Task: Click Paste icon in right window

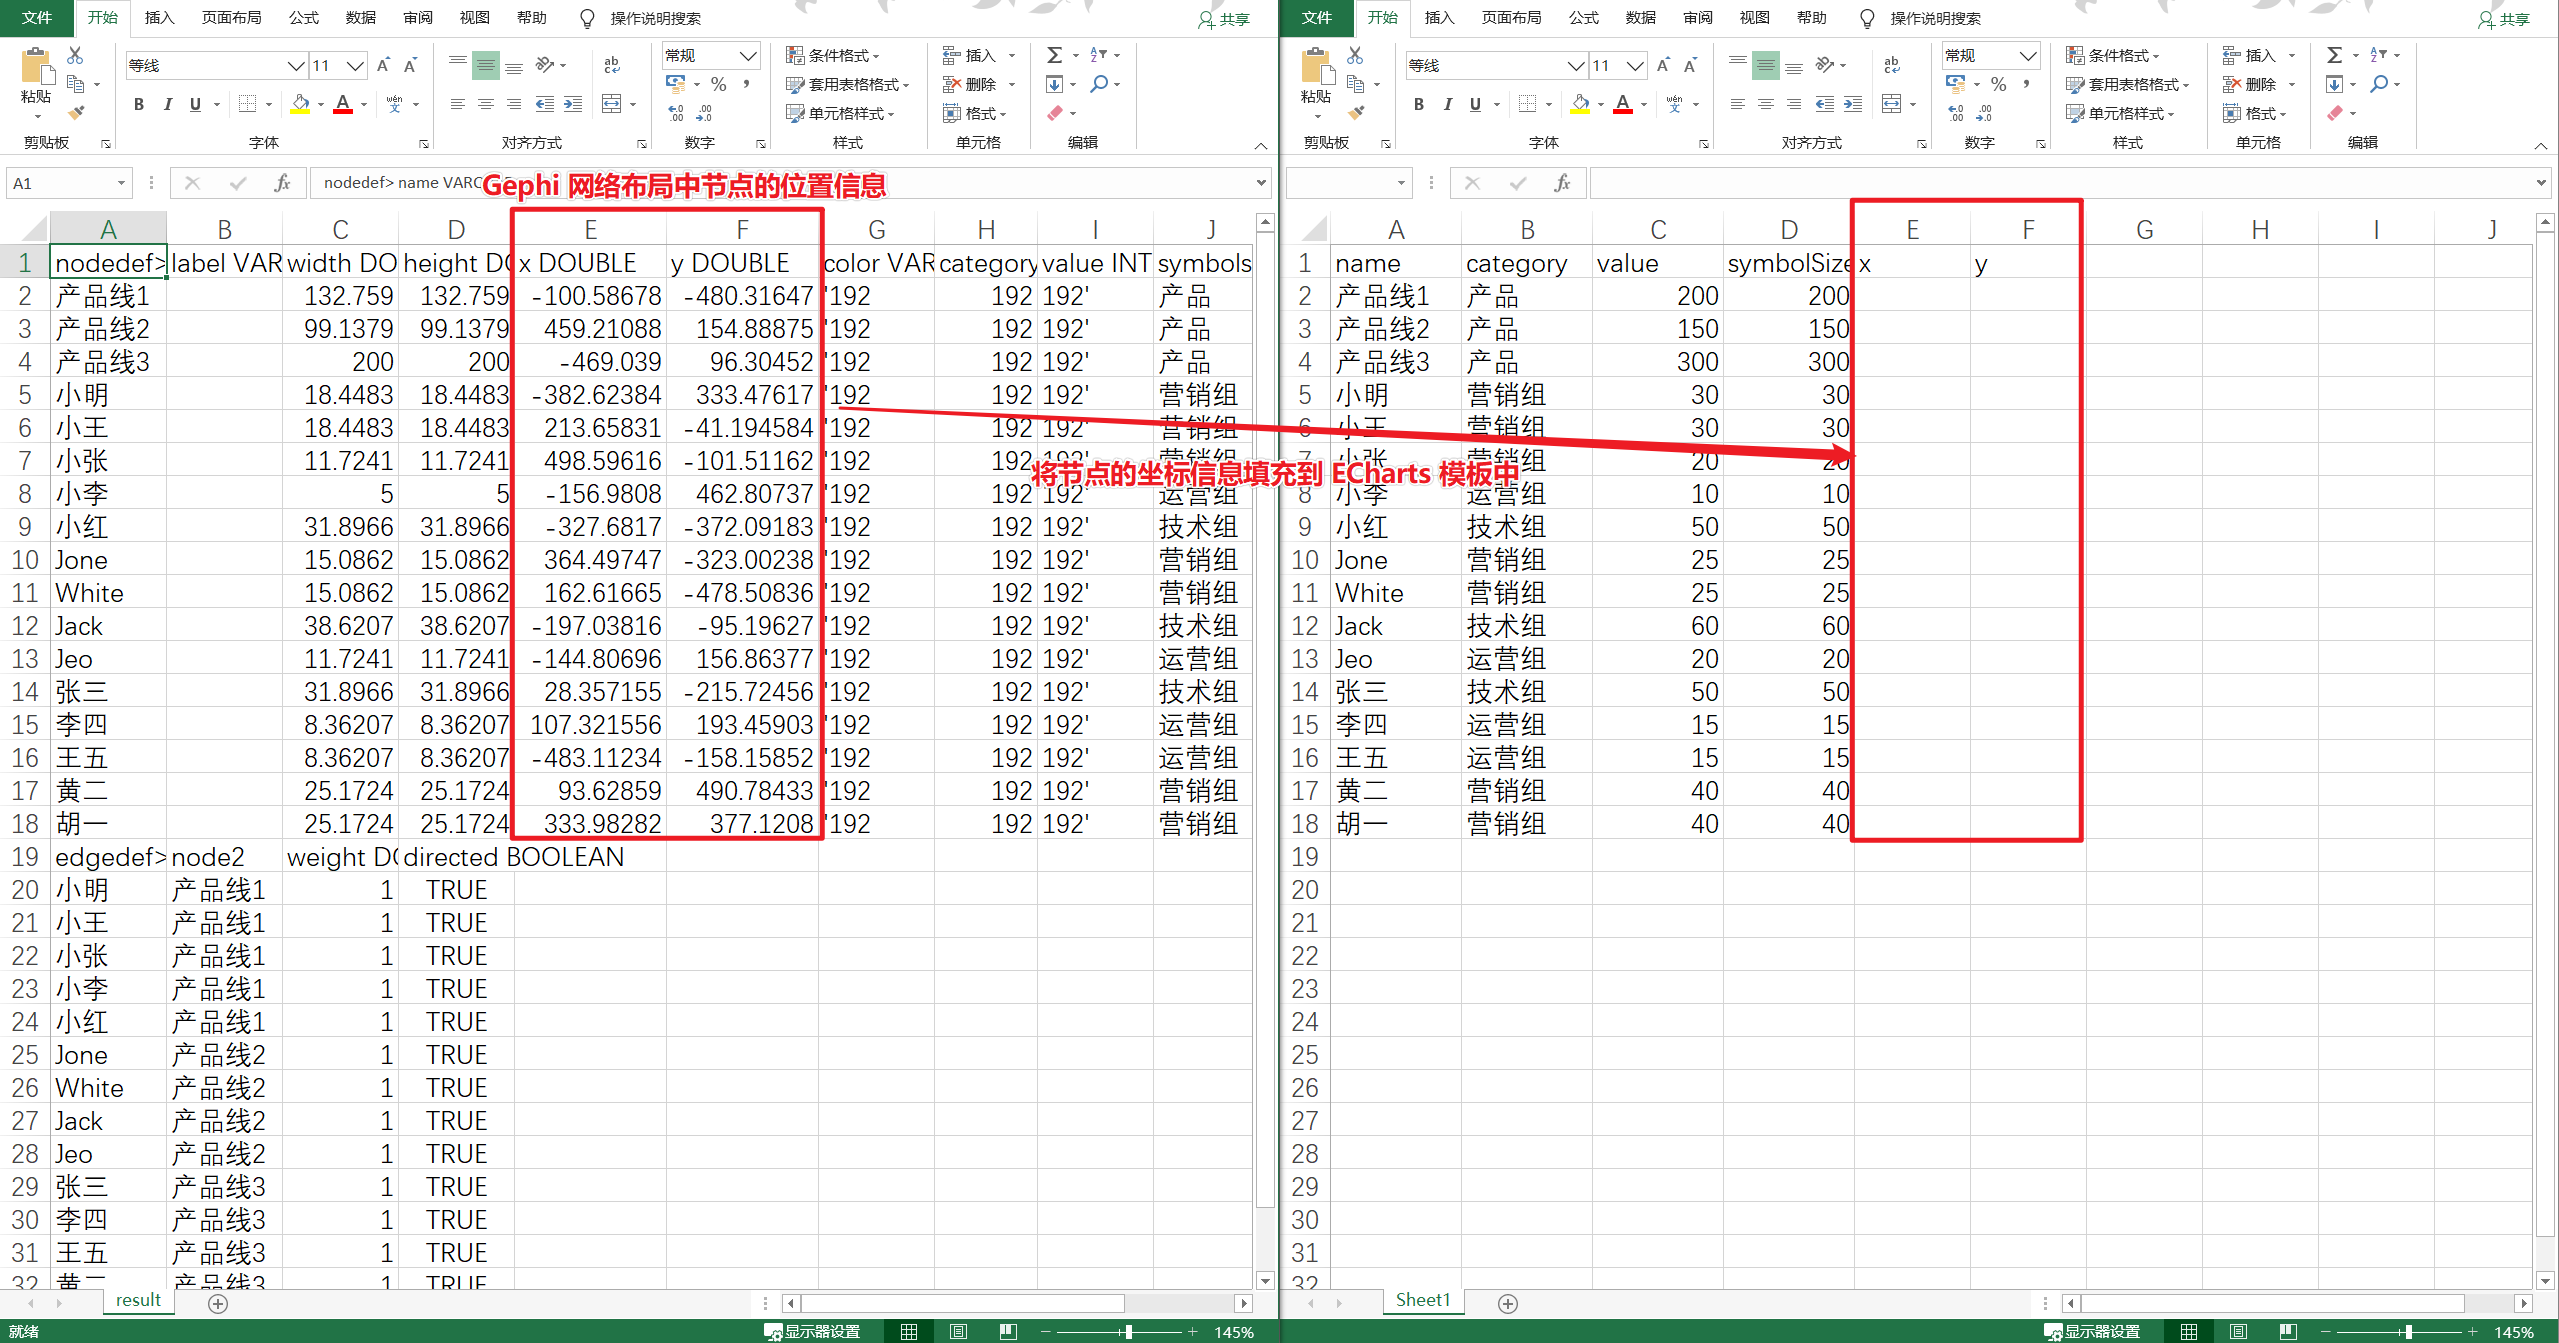Action: click(x=1316, y=67)
